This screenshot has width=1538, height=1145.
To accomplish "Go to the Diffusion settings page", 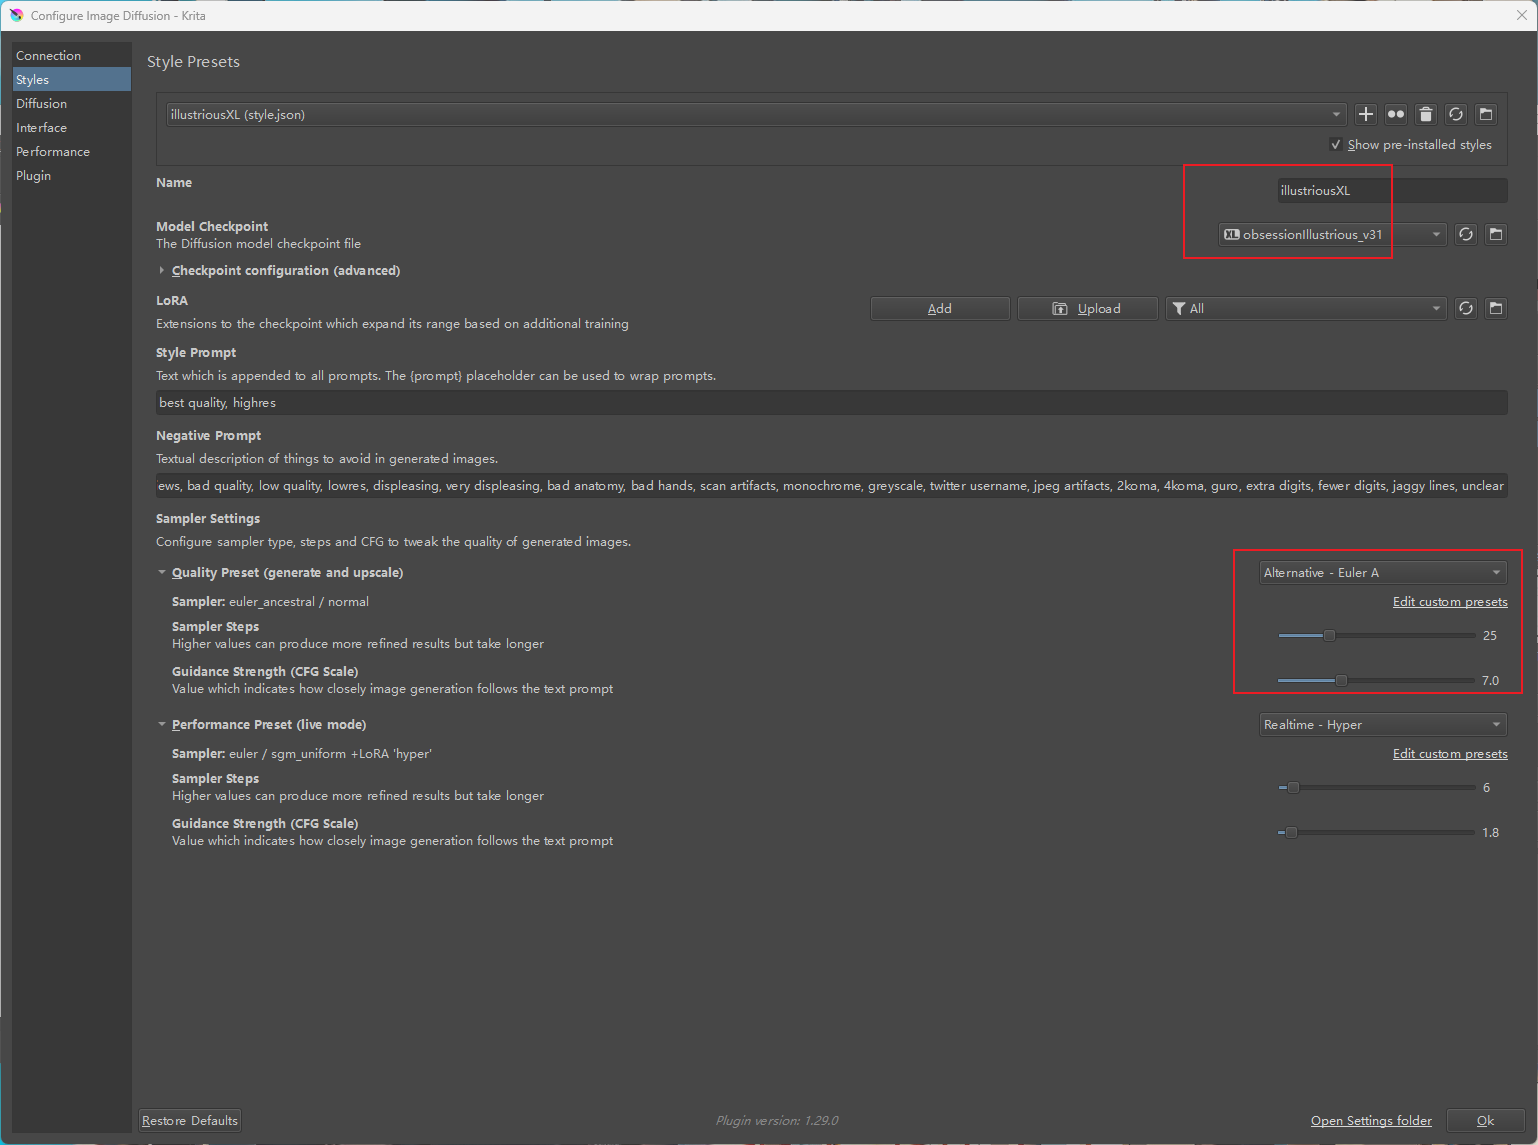I will 72,103.
